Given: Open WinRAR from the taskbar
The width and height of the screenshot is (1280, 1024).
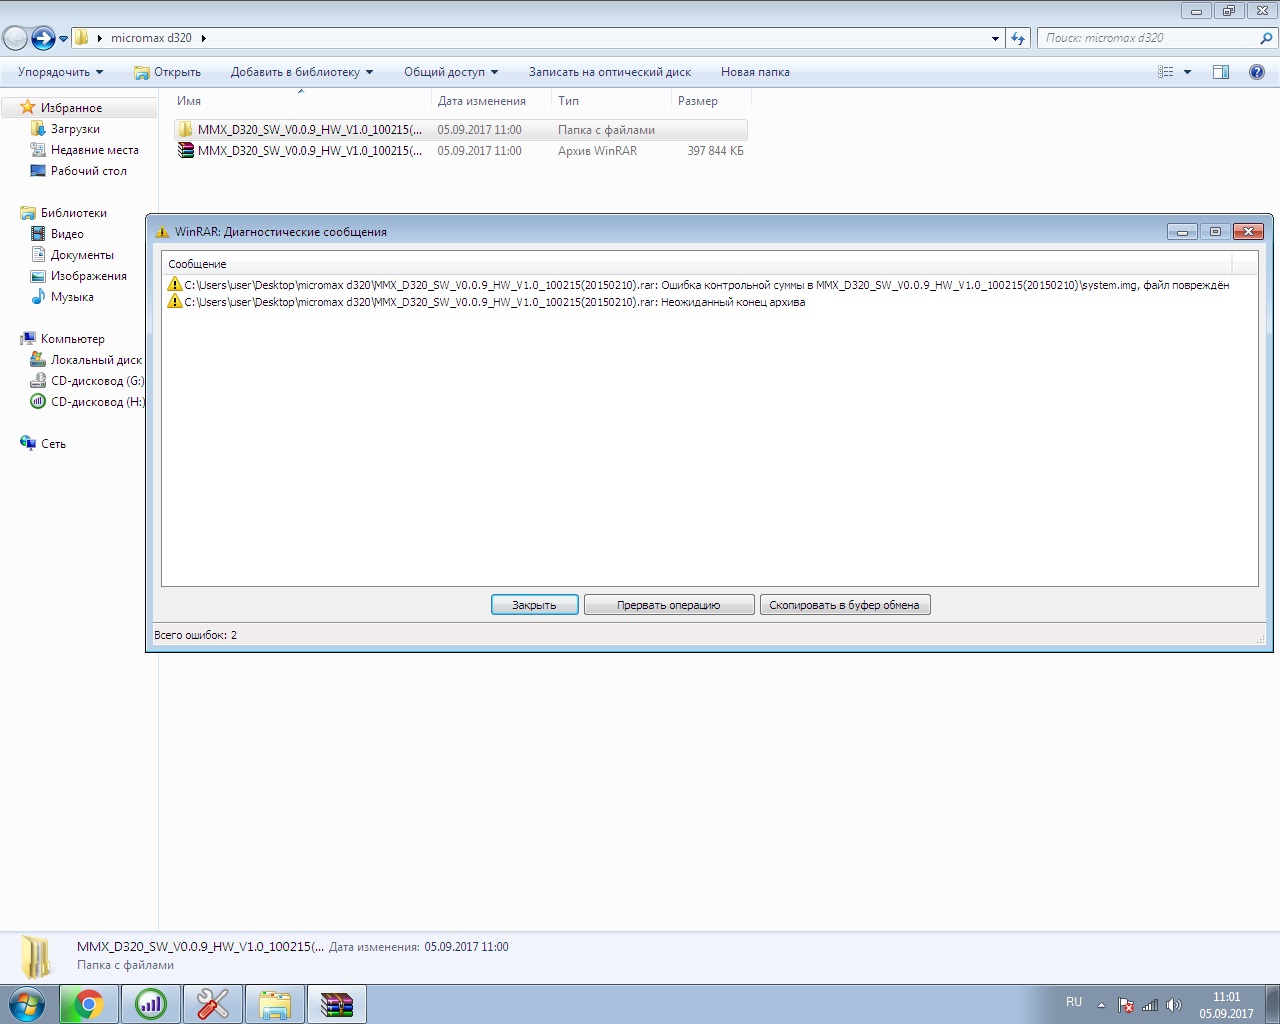Looking at the screenshot, I should pyautogui.click(x=336, y=1004).
